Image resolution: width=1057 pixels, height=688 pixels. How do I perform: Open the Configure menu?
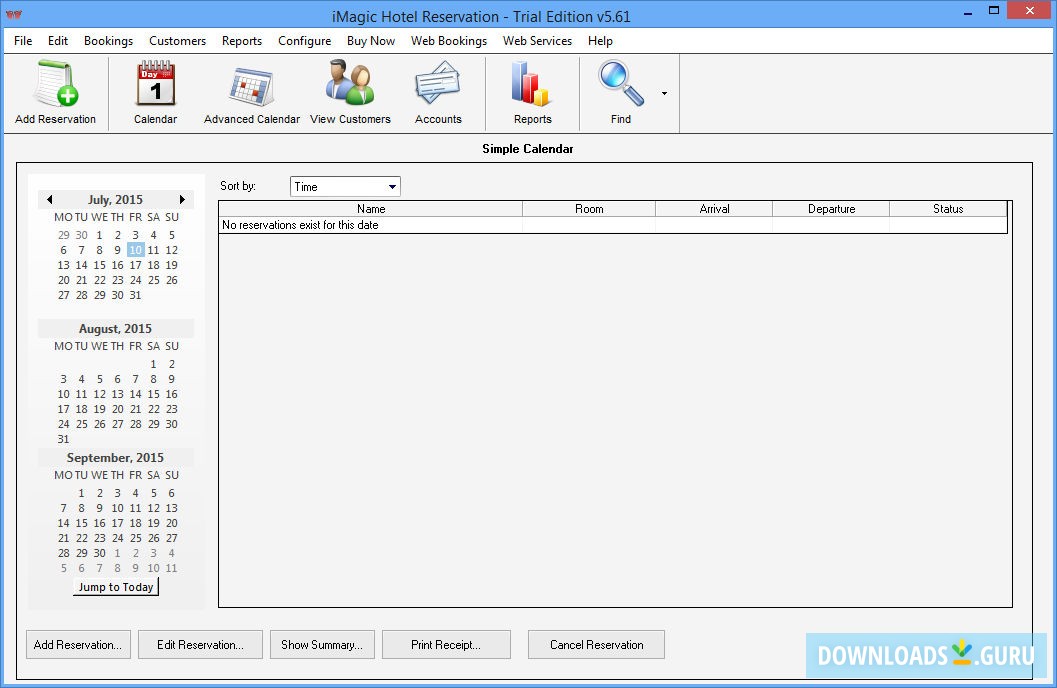click(305, 40)
